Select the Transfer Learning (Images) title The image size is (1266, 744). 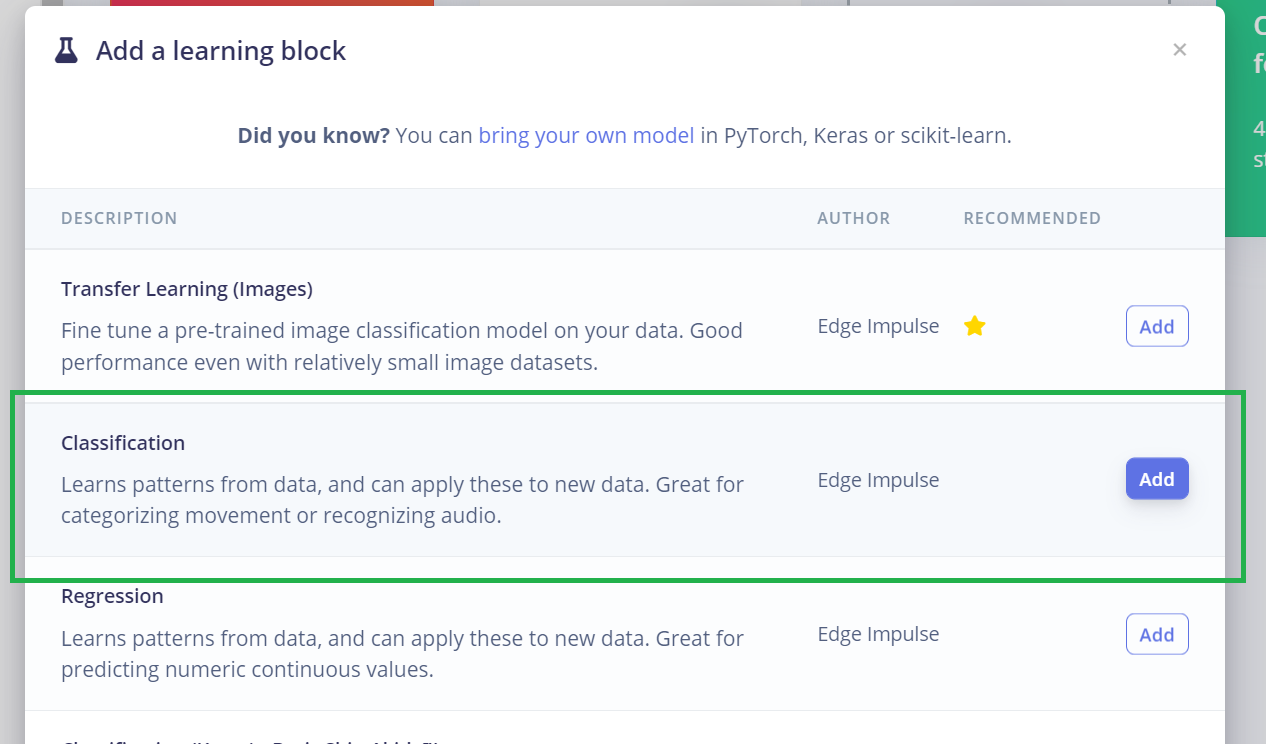coord(187,289)
